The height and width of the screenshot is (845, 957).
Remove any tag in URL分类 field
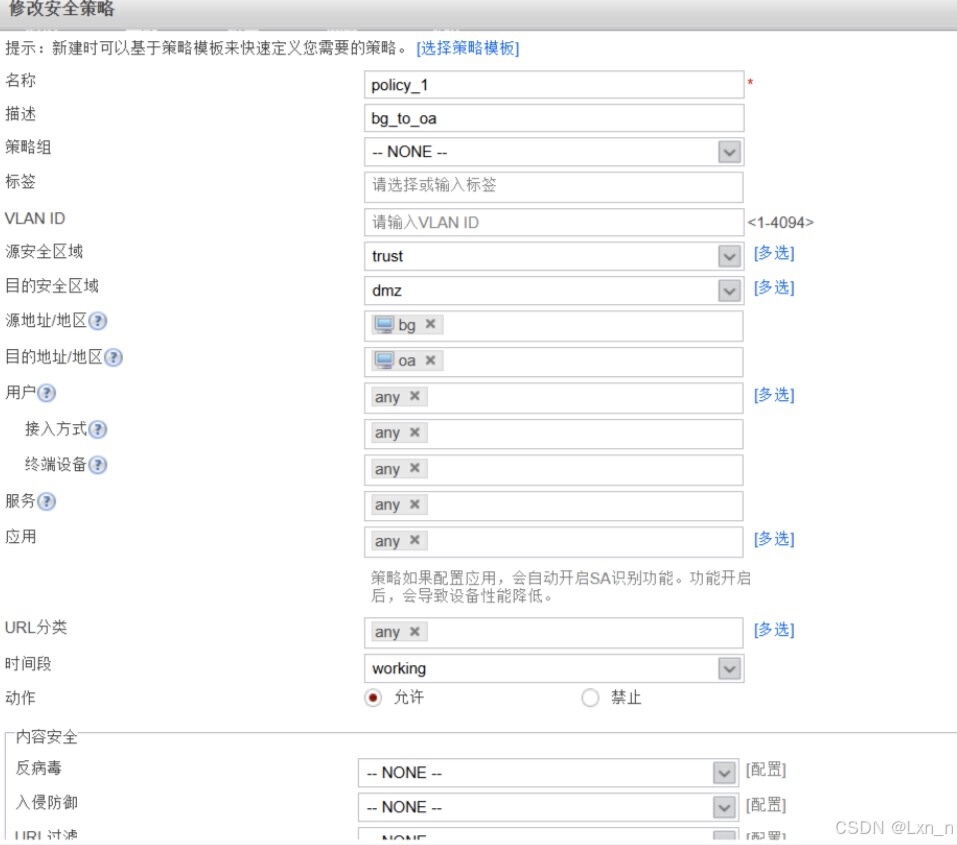(x=414, y=631)
